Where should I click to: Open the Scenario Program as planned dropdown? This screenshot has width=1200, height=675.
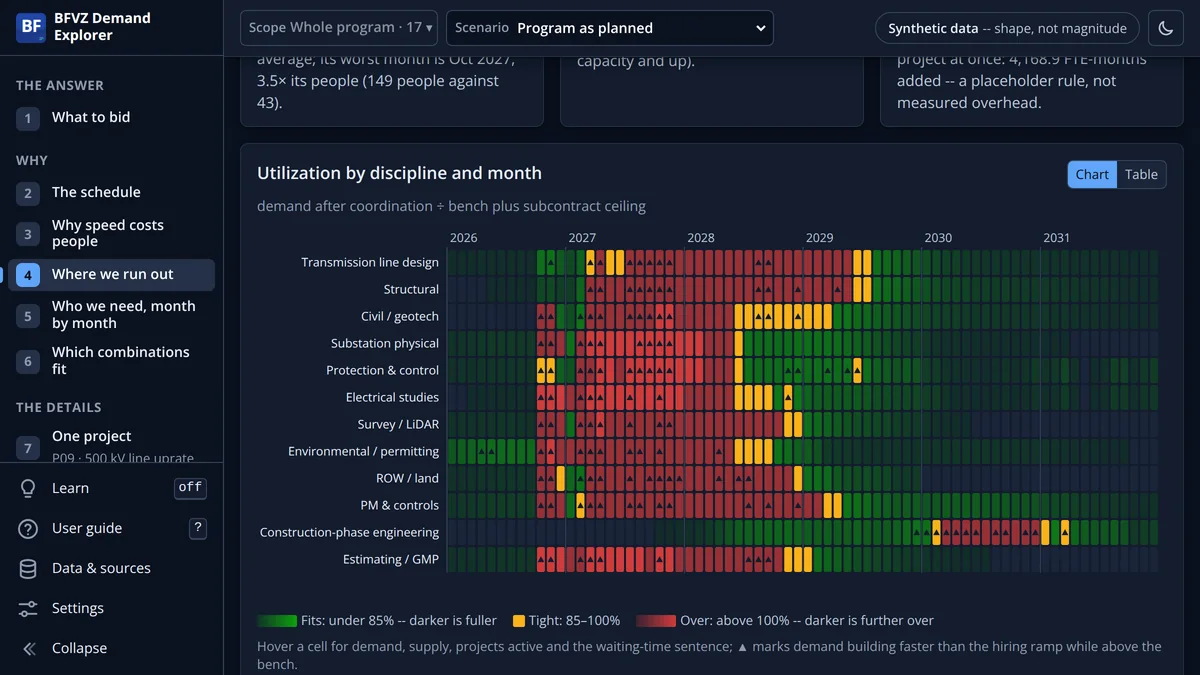610,28
